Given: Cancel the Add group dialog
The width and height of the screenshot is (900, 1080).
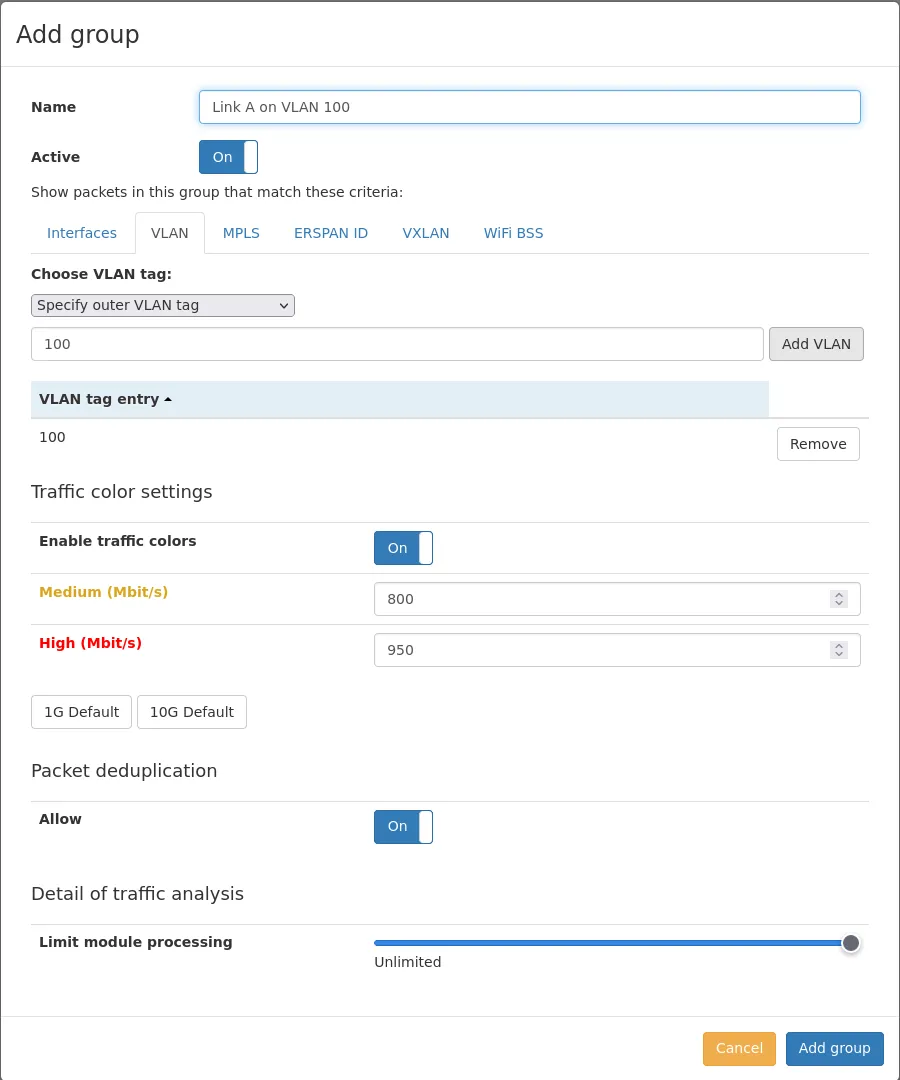Looking at the screenshot, I should 739,1048.
